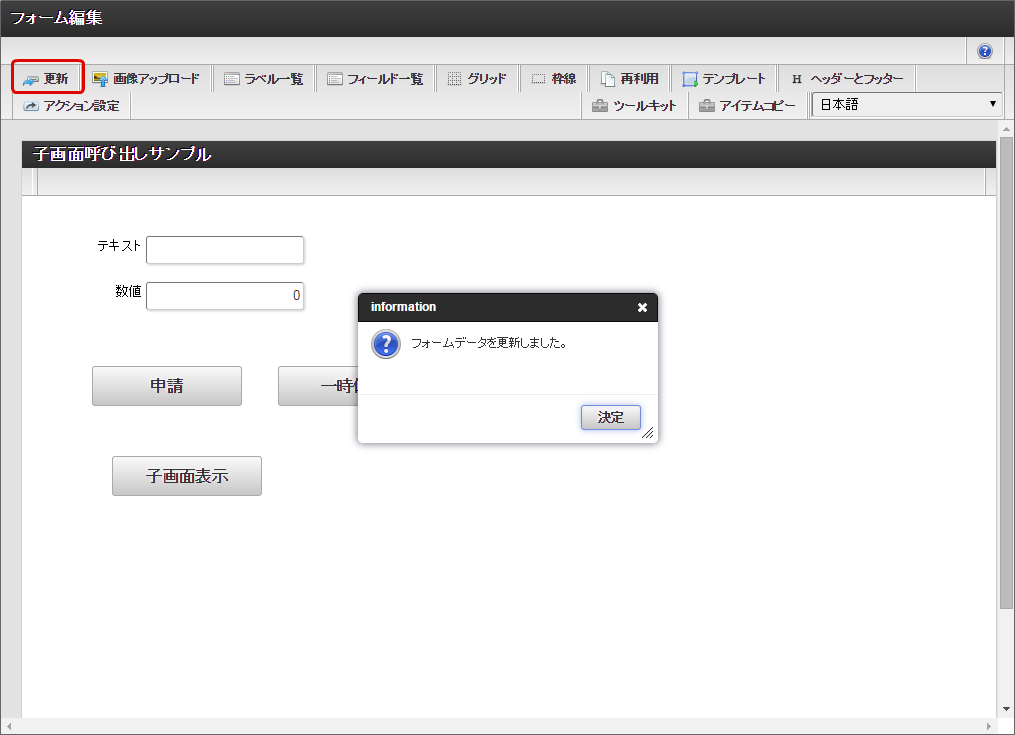Open アイテムコピー item copy

(747, 106)
